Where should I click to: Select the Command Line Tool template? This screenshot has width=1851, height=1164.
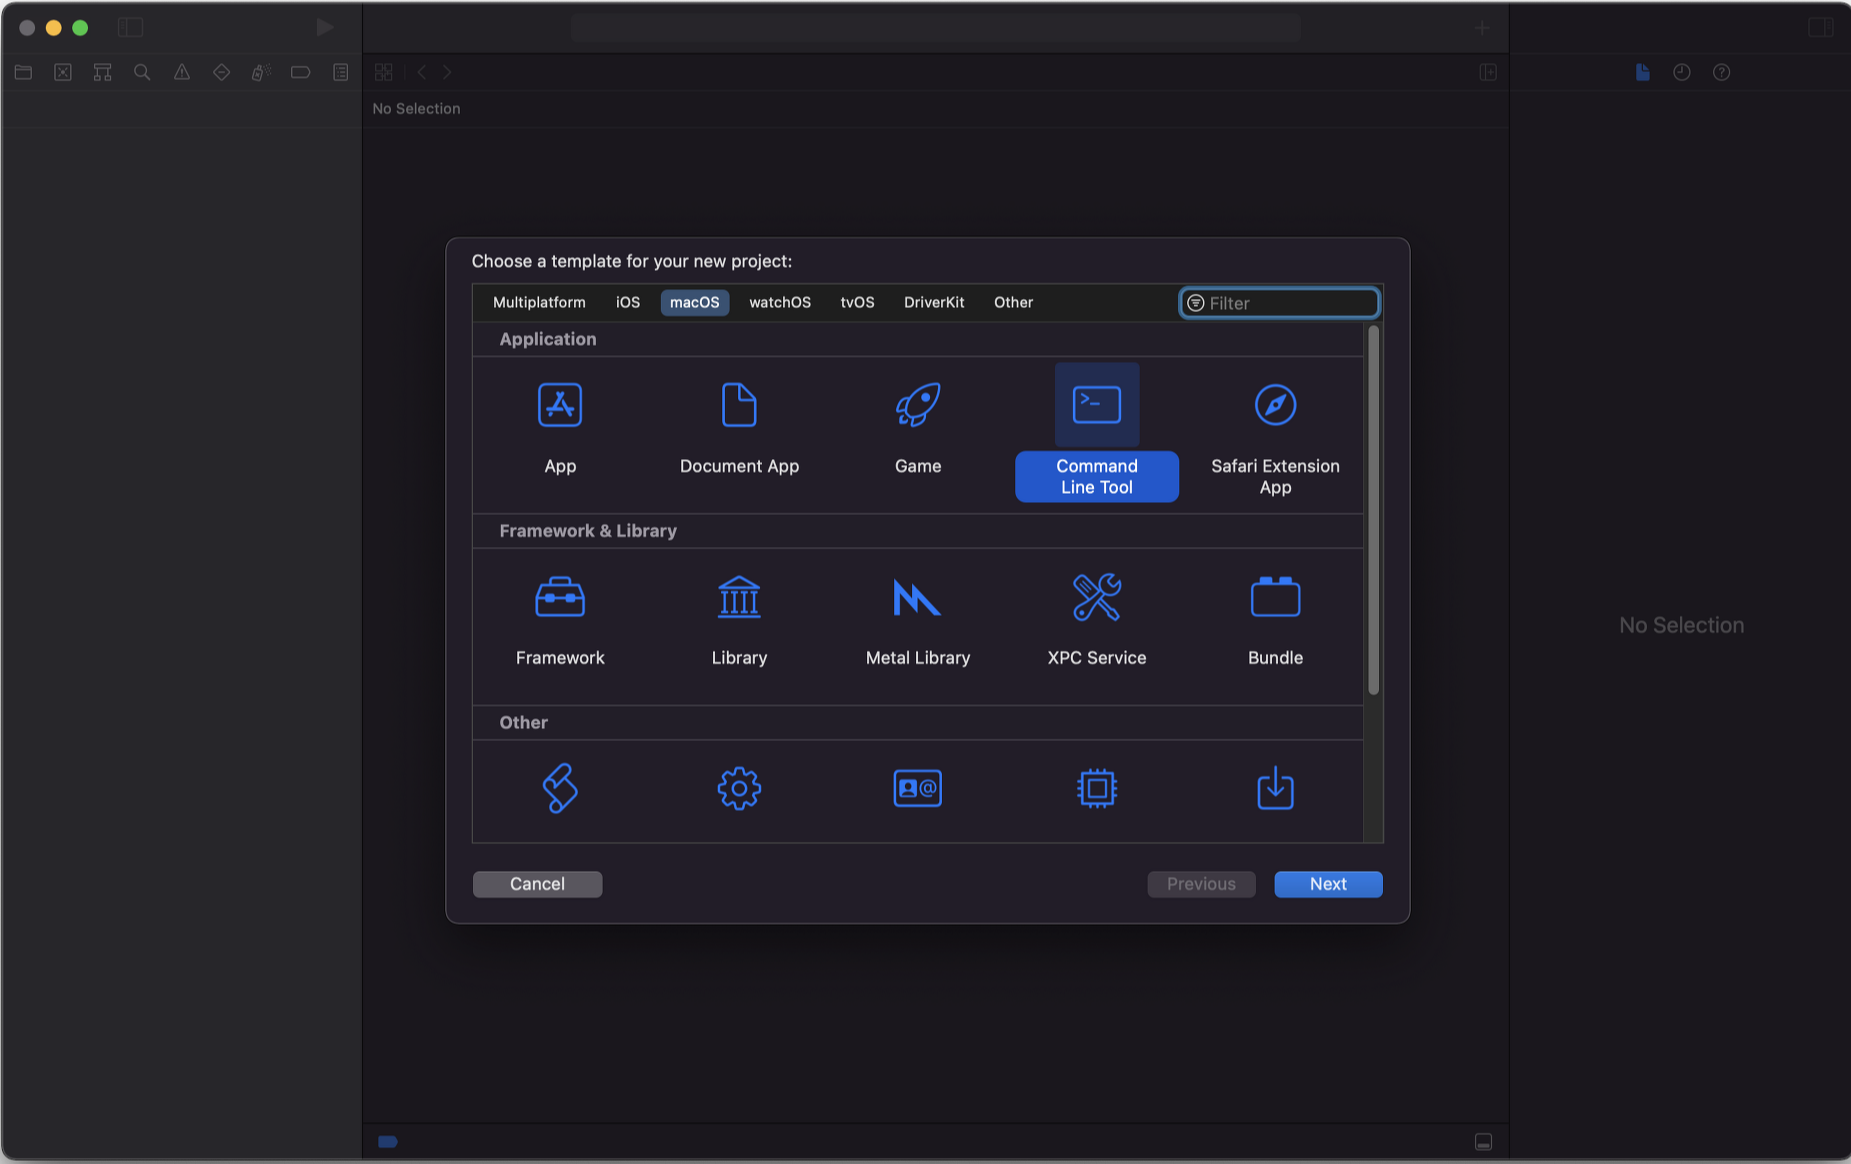click(x=1097, y=432)
